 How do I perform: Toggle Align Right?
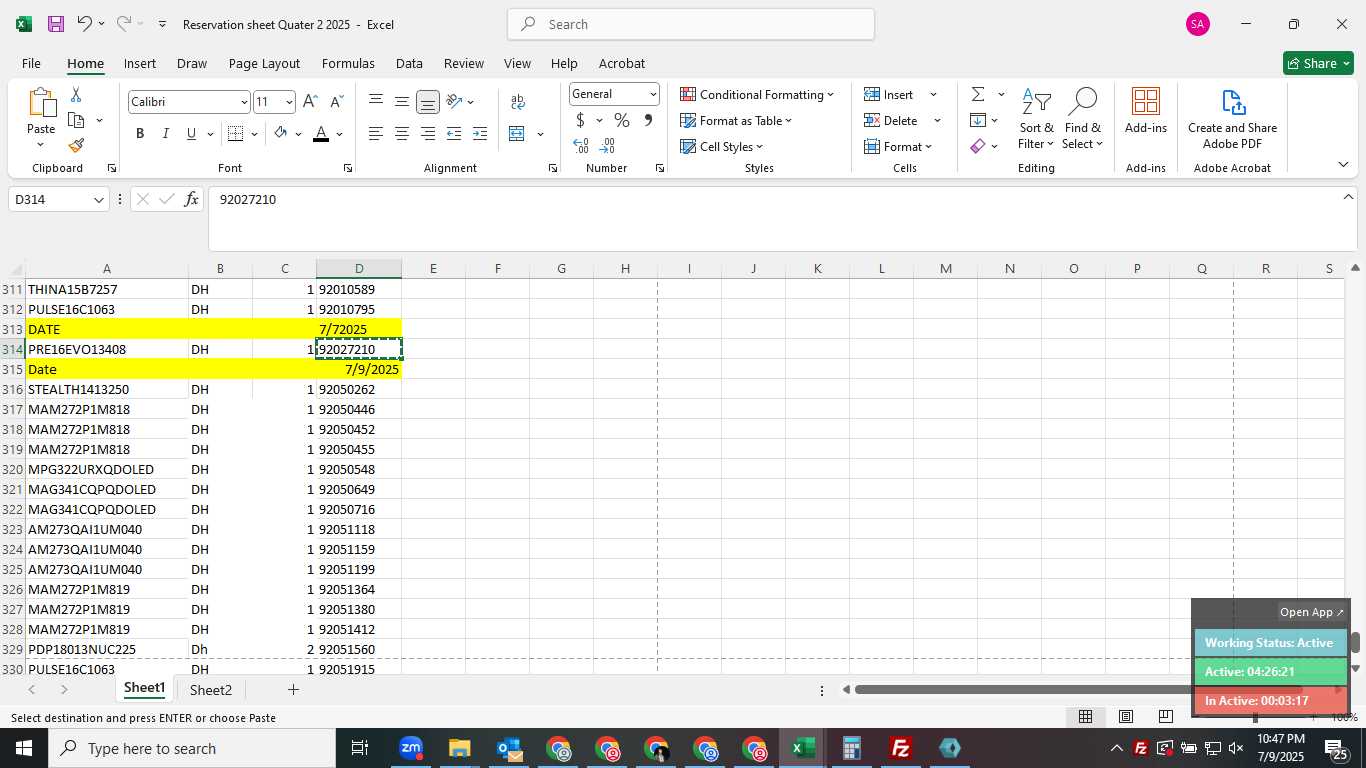click(427, 133)
